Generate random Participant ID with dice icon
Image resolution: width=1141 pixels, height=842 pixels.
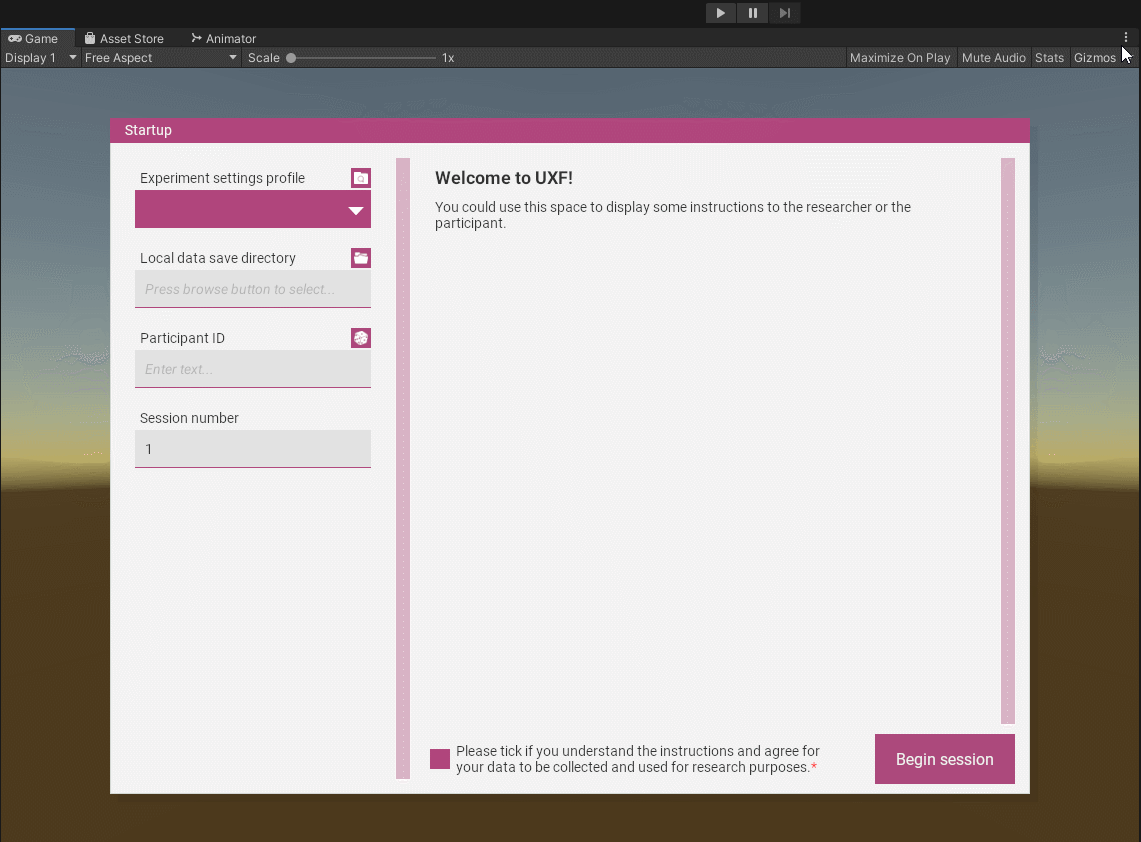[x=361, y=338]
